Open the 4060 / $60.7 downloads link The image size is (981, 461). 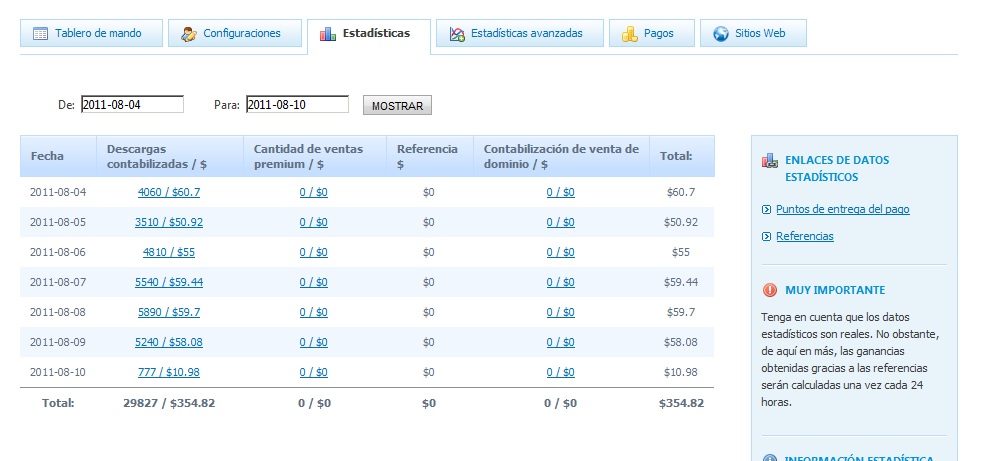click(169, 192)
